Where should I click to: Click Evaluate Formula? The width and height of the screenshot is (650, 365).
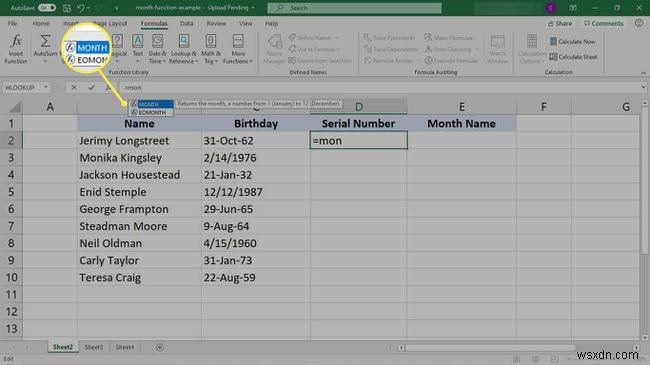click(451, 61)
